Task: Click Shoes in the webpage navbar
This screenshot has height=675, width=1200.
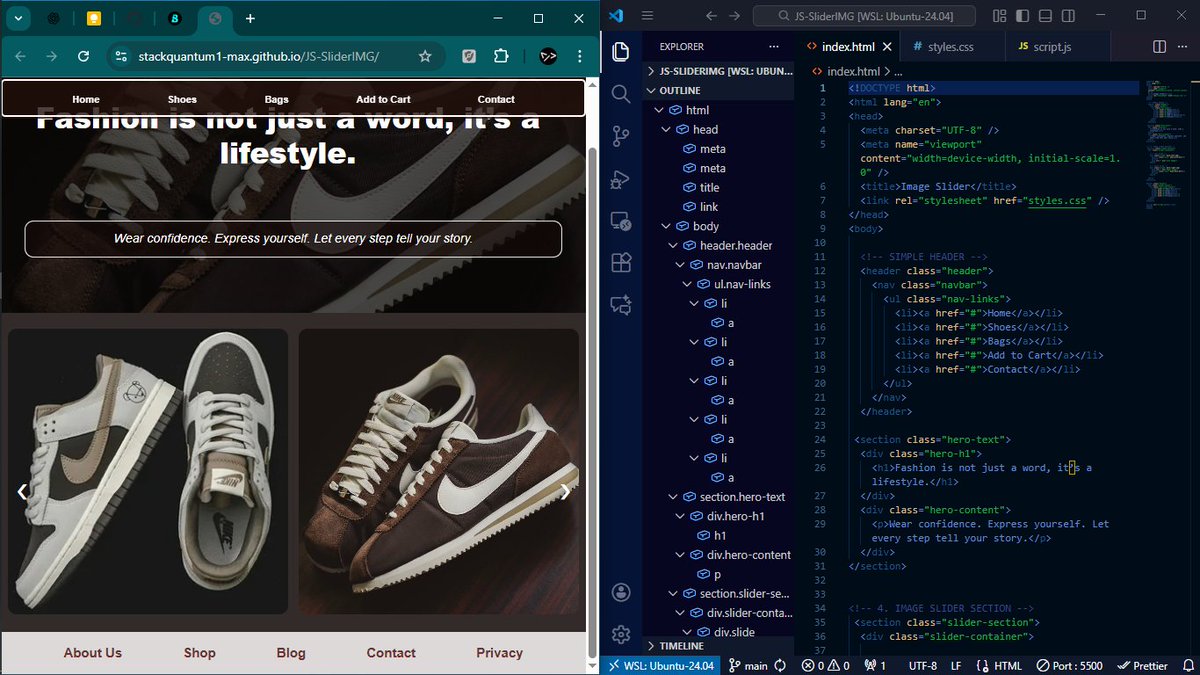Action: coord(182,99)
